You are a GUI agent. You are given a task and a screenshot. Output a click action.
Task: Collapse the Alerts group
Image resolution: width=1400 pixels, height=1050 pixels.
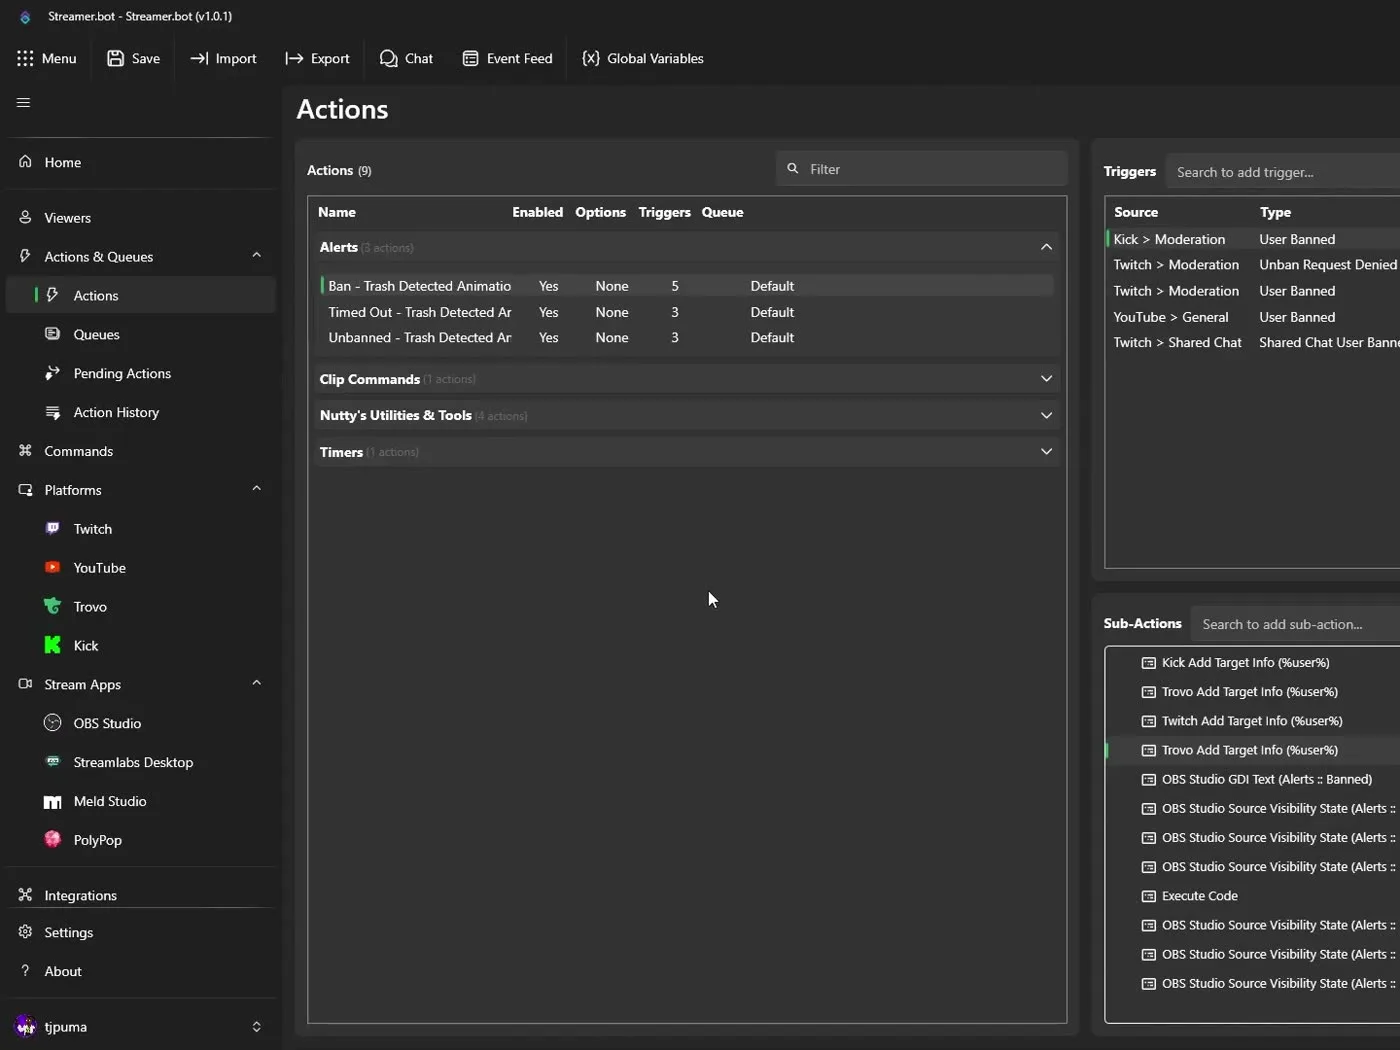point(1046,247)
